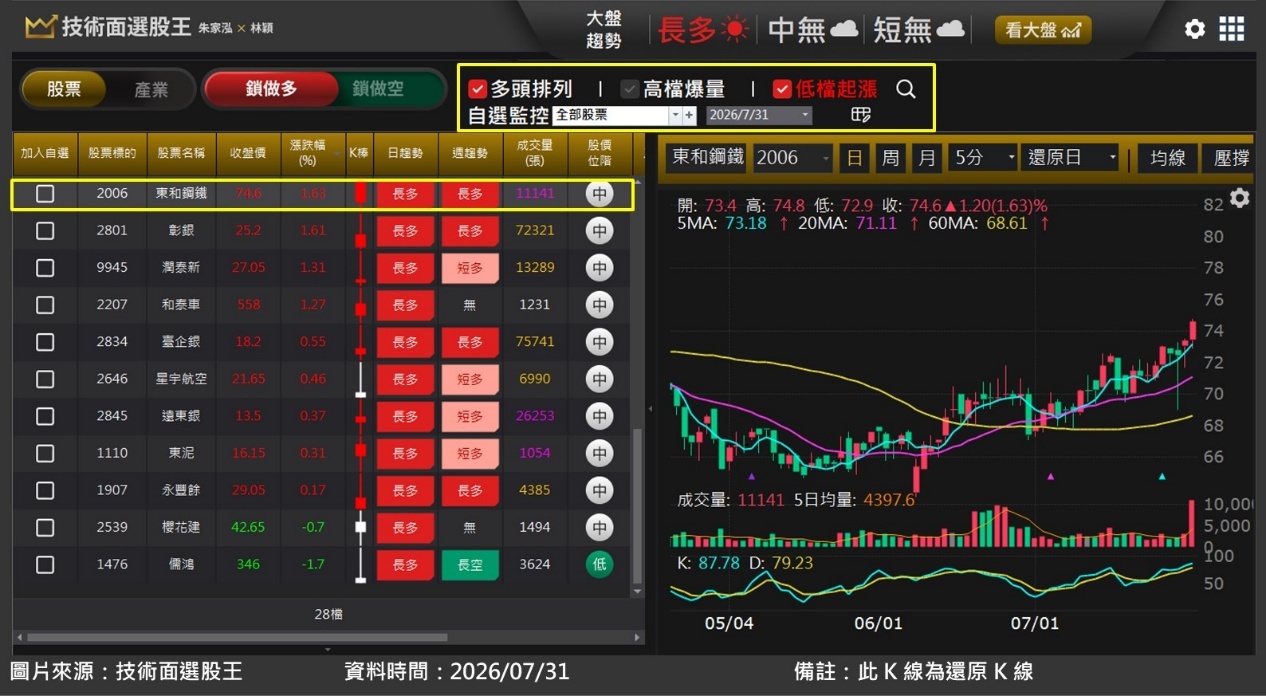Image resolution: width=1266 pixels, height=696 pixels.
Task: Open the column edit table icon
Action: [861, 115]
